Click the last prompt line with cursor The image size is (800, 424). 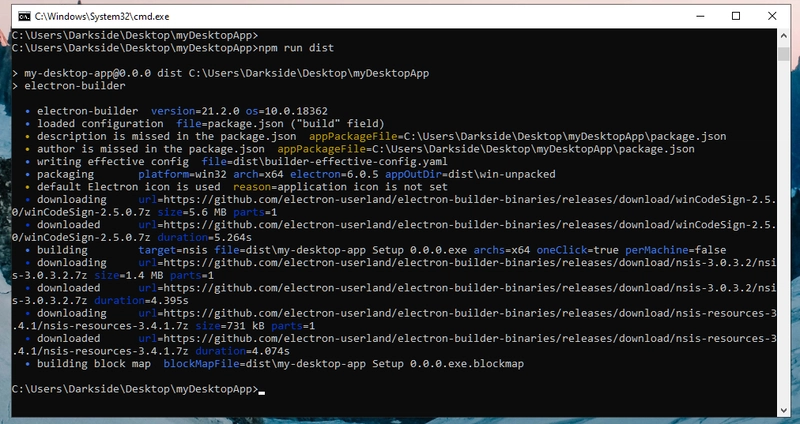coord(138,389)
